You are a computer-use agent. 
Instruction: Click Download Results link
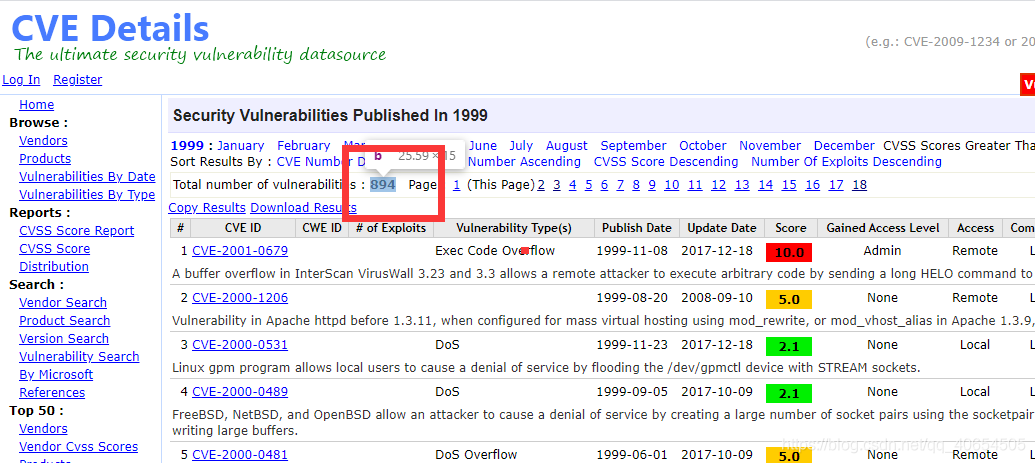pyautogui.click(x=303, y=207)
